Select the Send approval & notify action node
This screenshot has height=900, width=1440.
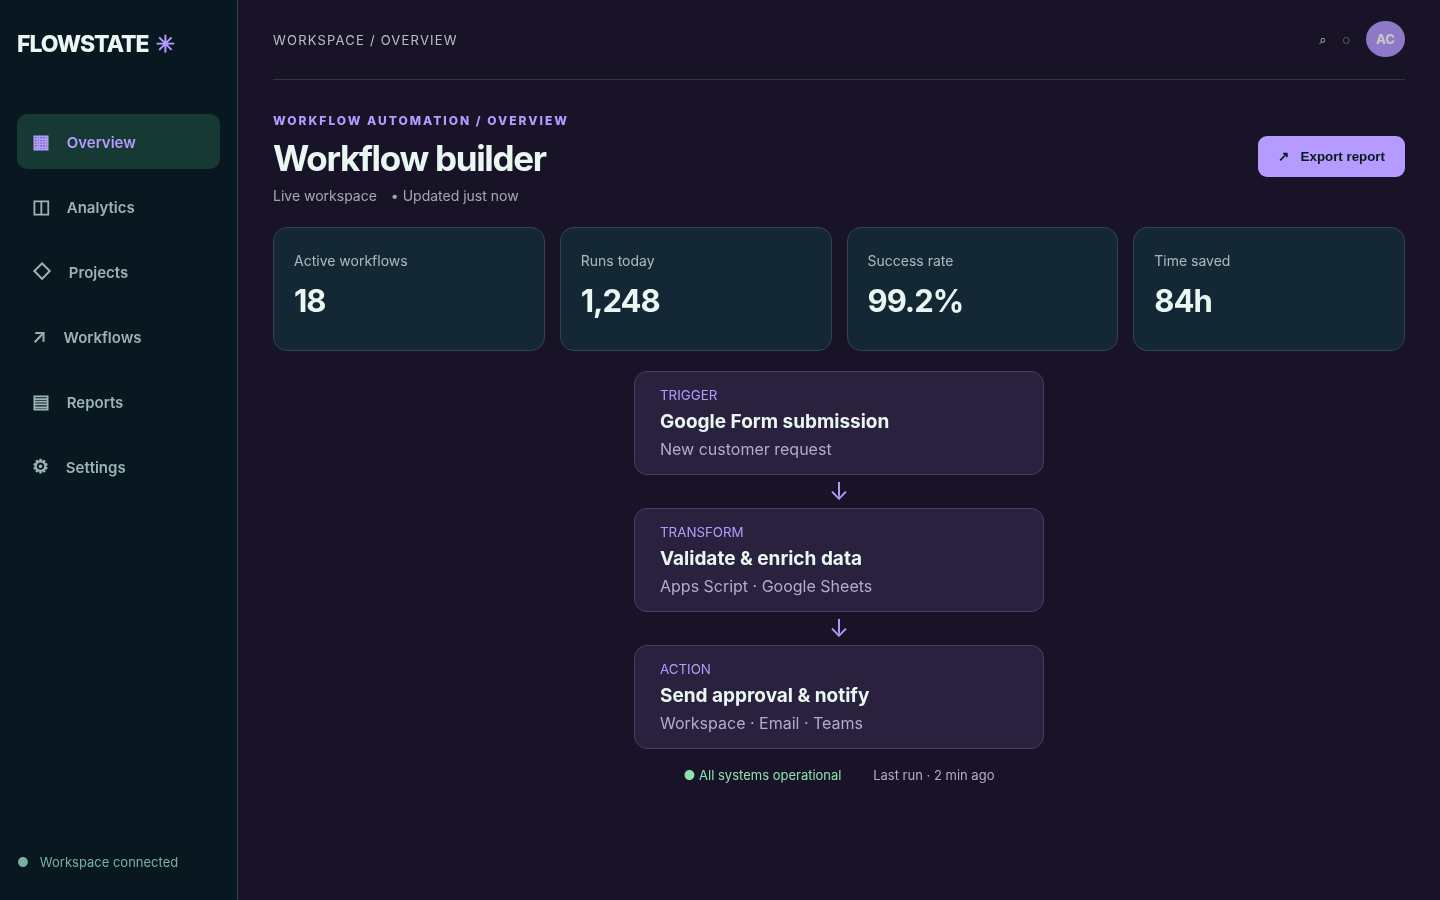[x=839, y=697]
